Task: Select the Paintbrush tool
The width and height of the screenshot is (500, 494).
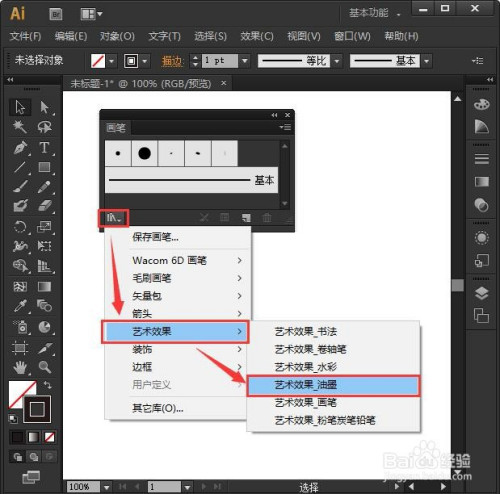Action: (20, 186)
